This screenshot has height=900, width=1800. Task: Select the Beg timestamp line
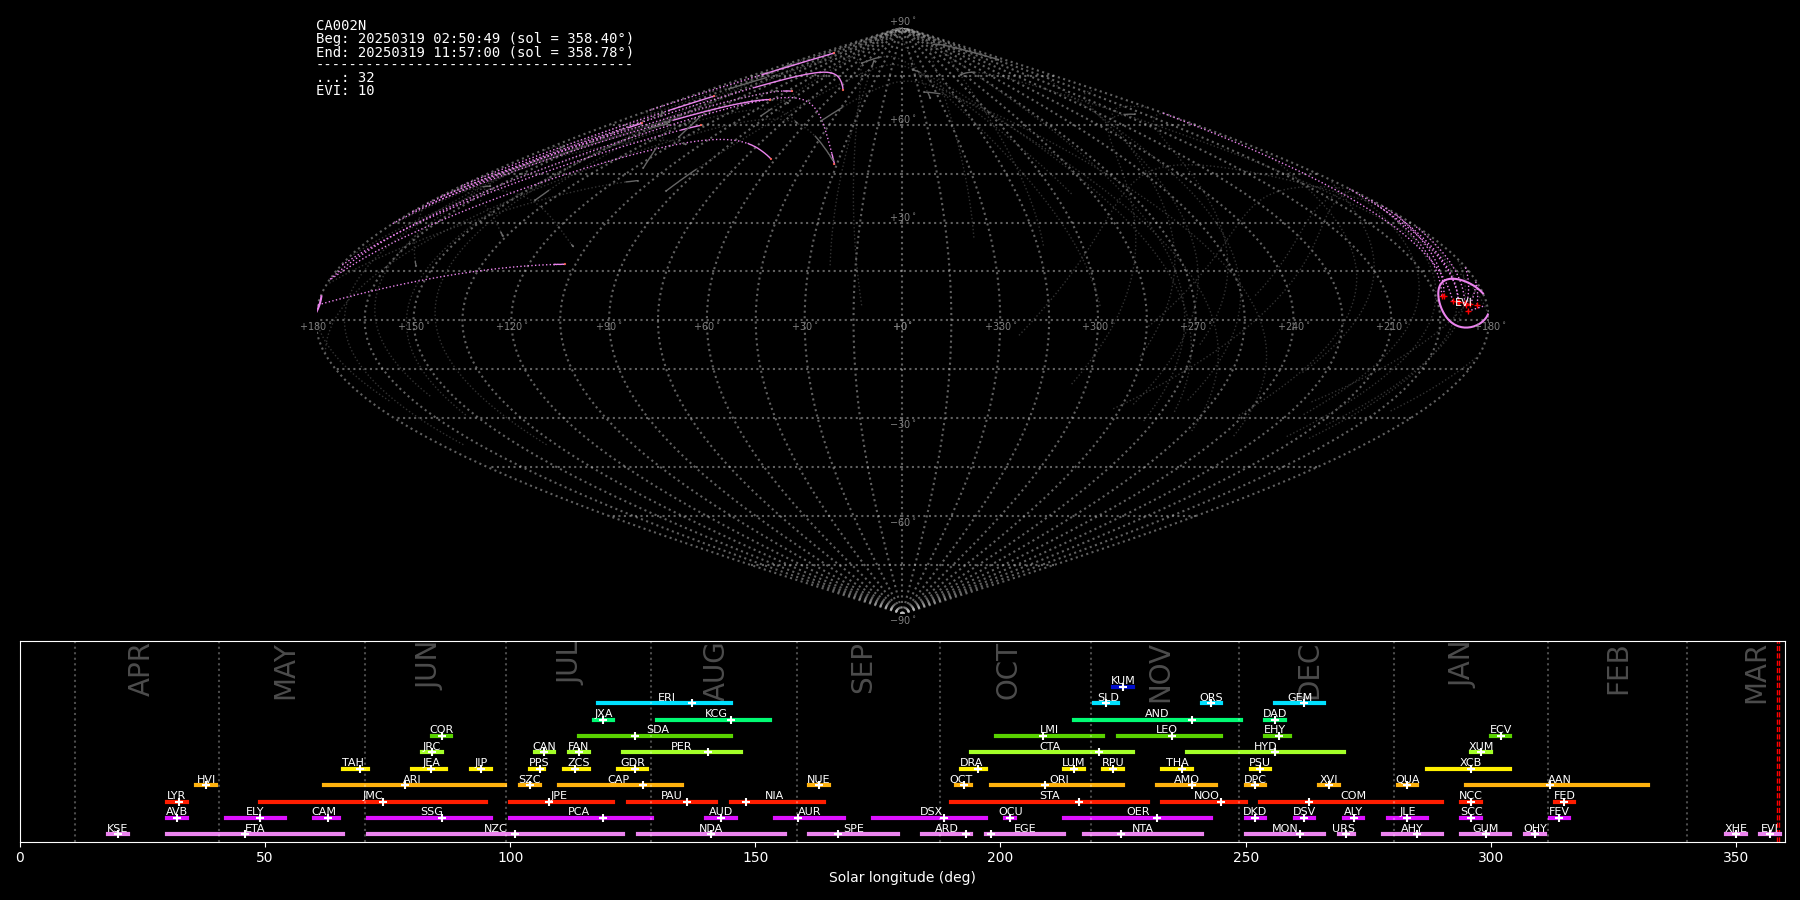[x=475, y=39]
